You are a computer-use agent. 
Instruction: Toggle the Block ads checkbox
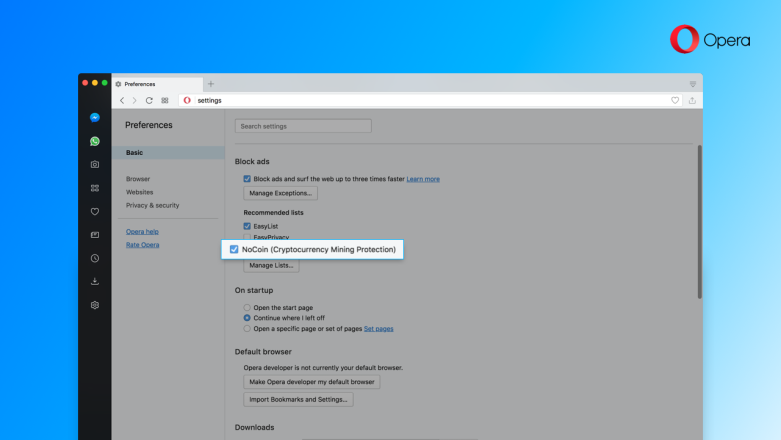tap(247, 179)
